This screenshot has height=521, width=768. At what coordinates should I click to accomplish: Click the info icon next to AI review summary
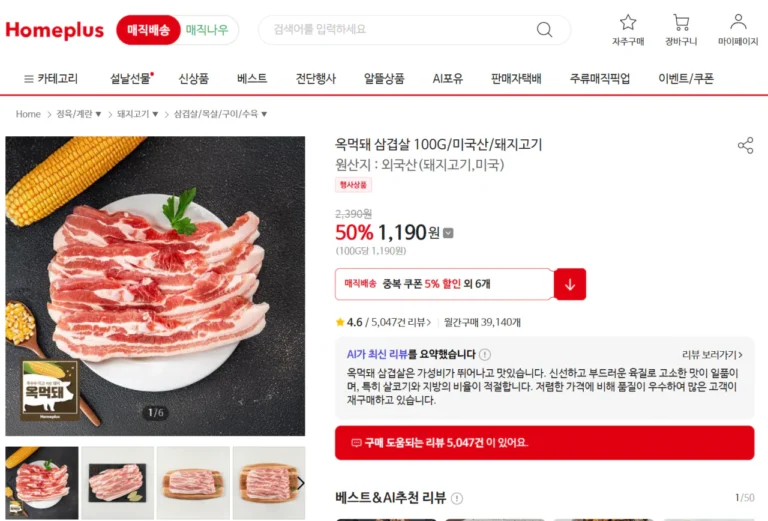(x=485, y=354)
